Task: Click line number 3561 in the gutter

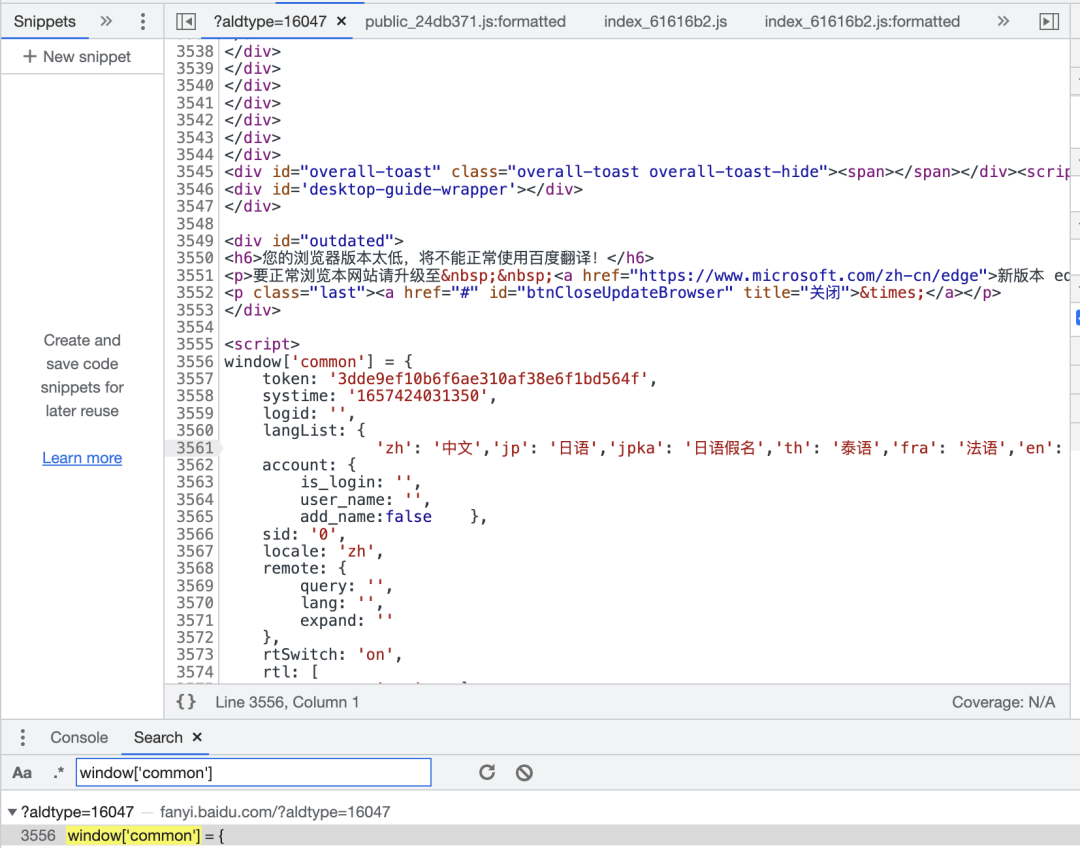Action: pyautogui.click(x=195, y=448)
